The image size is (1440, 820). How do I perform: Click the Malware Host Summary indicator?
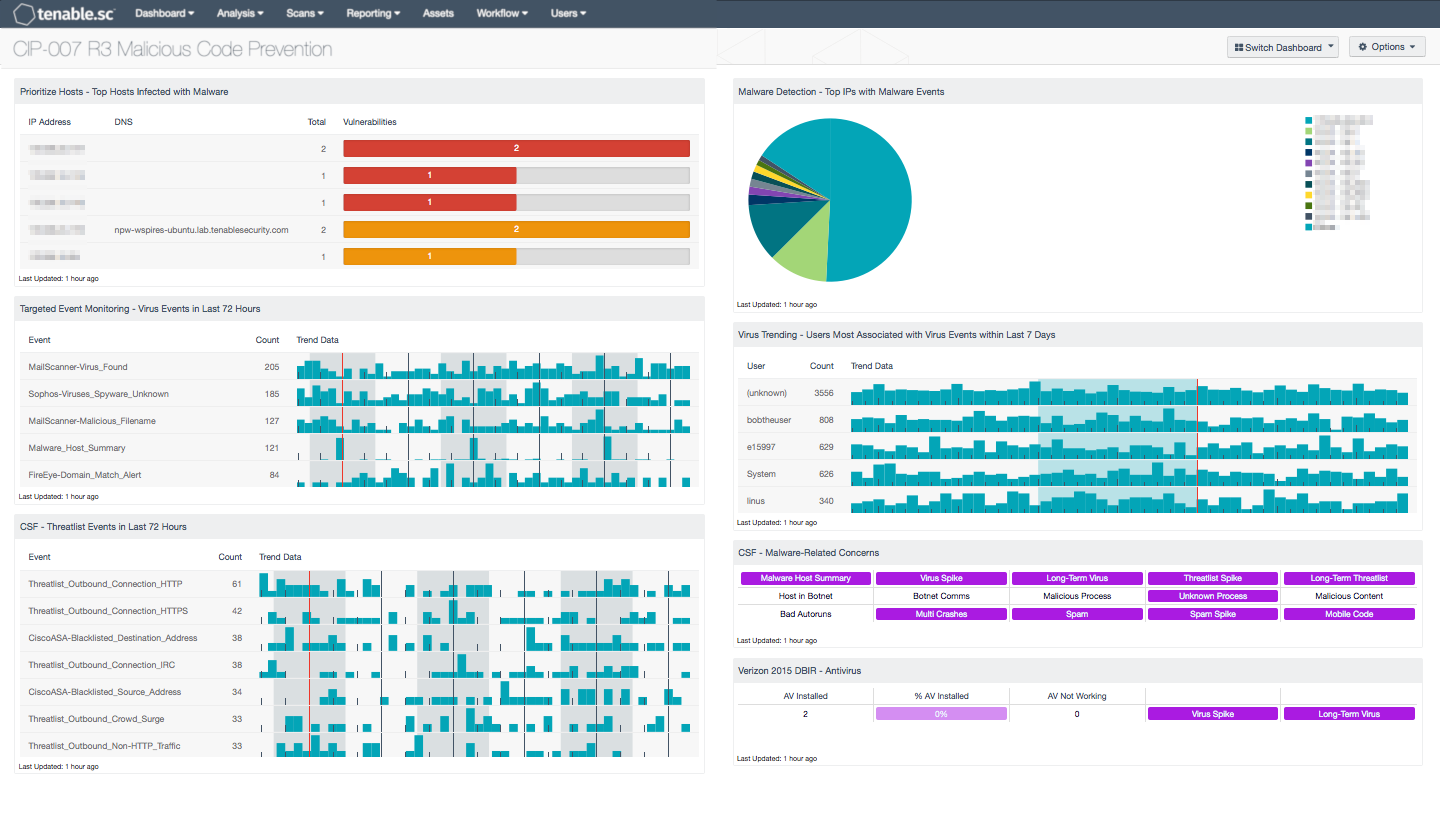(x=805, y=578)
